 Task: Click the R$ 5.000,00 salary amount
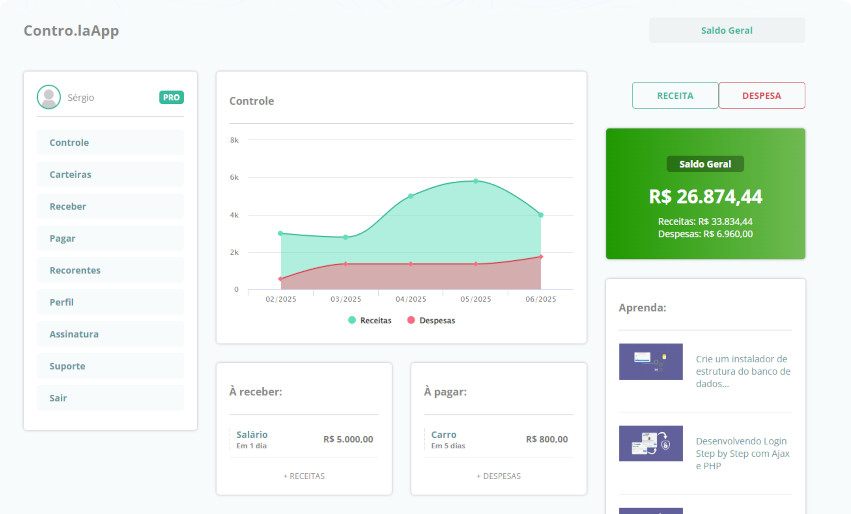tap(348, 439)
